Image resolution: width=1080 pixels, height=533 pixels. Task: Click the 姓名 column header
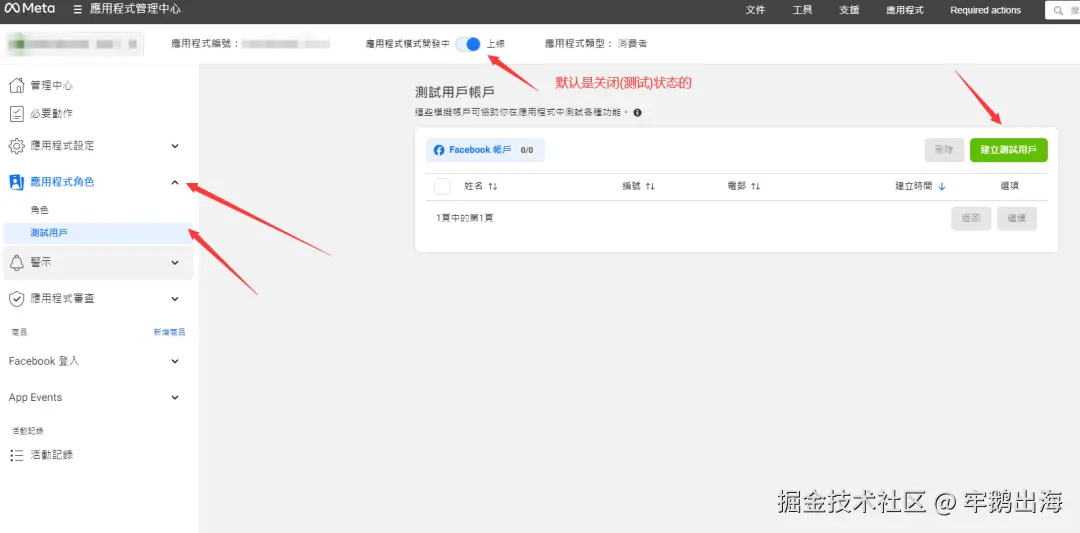click(x=474, y=187)
